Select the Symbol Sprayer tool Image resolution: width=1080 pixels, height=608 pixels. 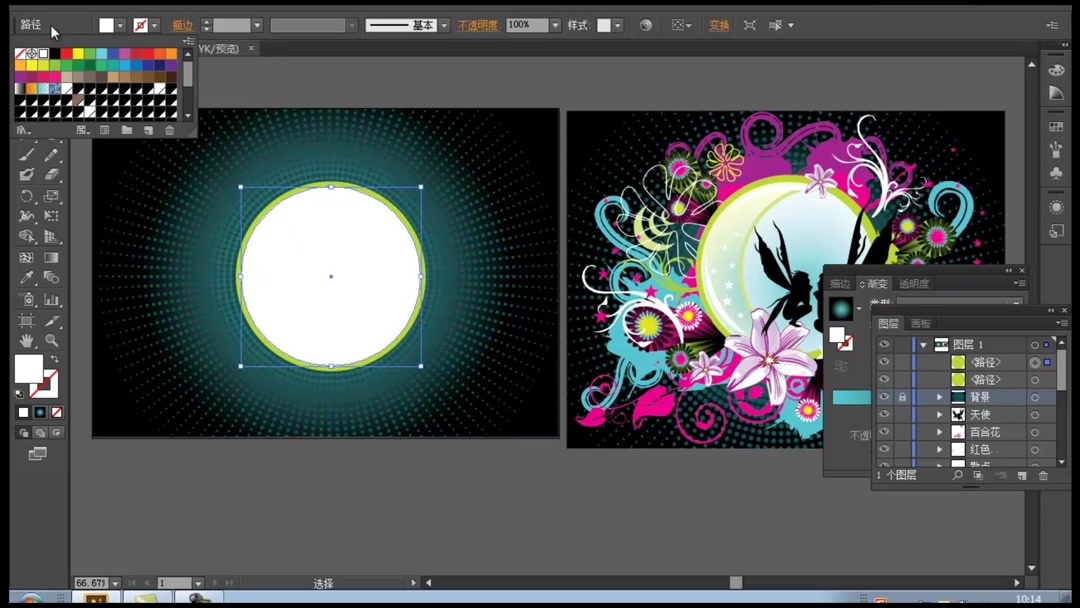pyautogui.click(x=26, y=300)
